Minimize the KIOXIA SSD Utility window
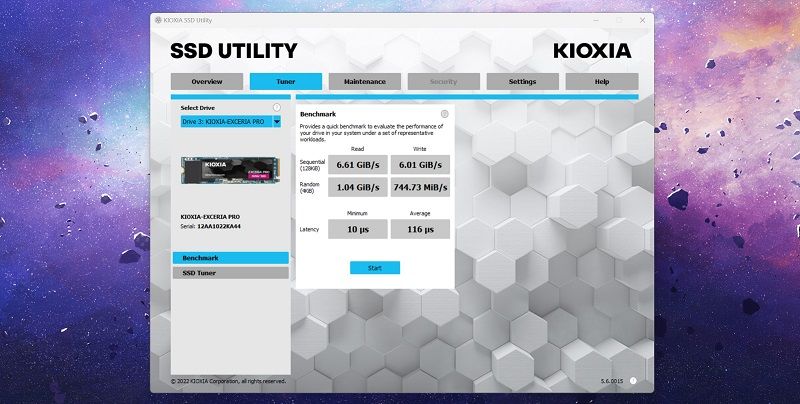The image size is (800, 404). (596, 20)
